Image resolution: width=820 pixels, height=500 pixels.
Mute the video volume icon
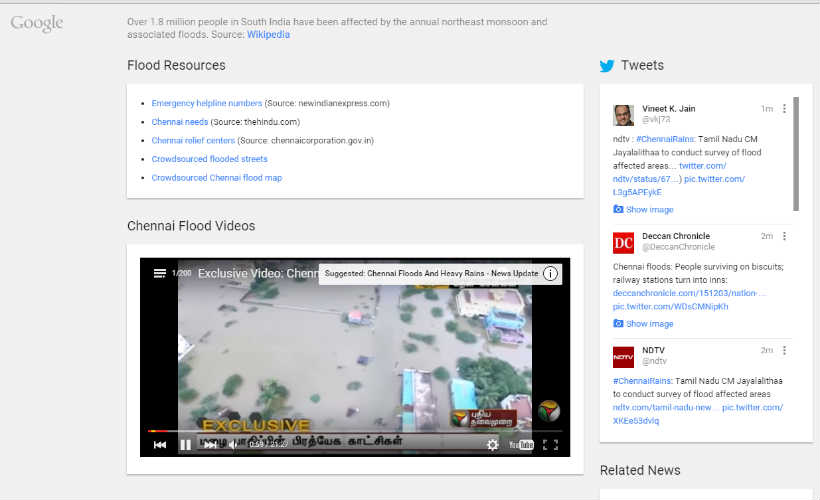pos(233,445)
